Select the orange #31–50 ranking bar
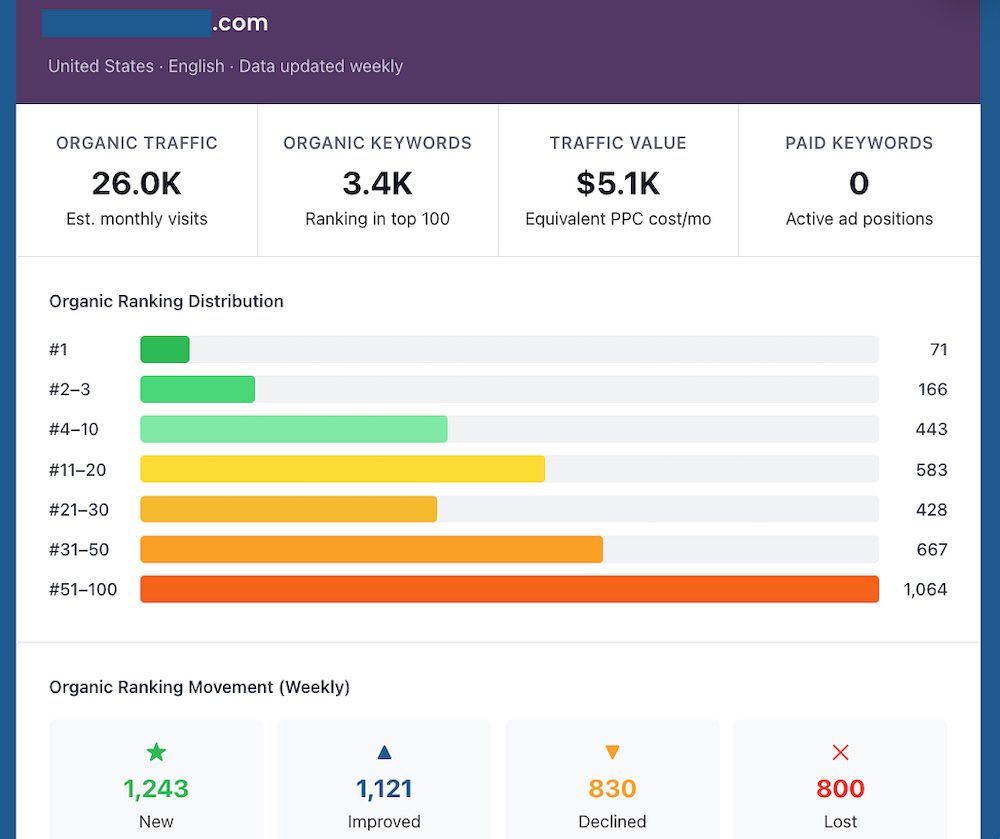The width and height of the screenshot is (1000, 839). click(x=371, y=550)
